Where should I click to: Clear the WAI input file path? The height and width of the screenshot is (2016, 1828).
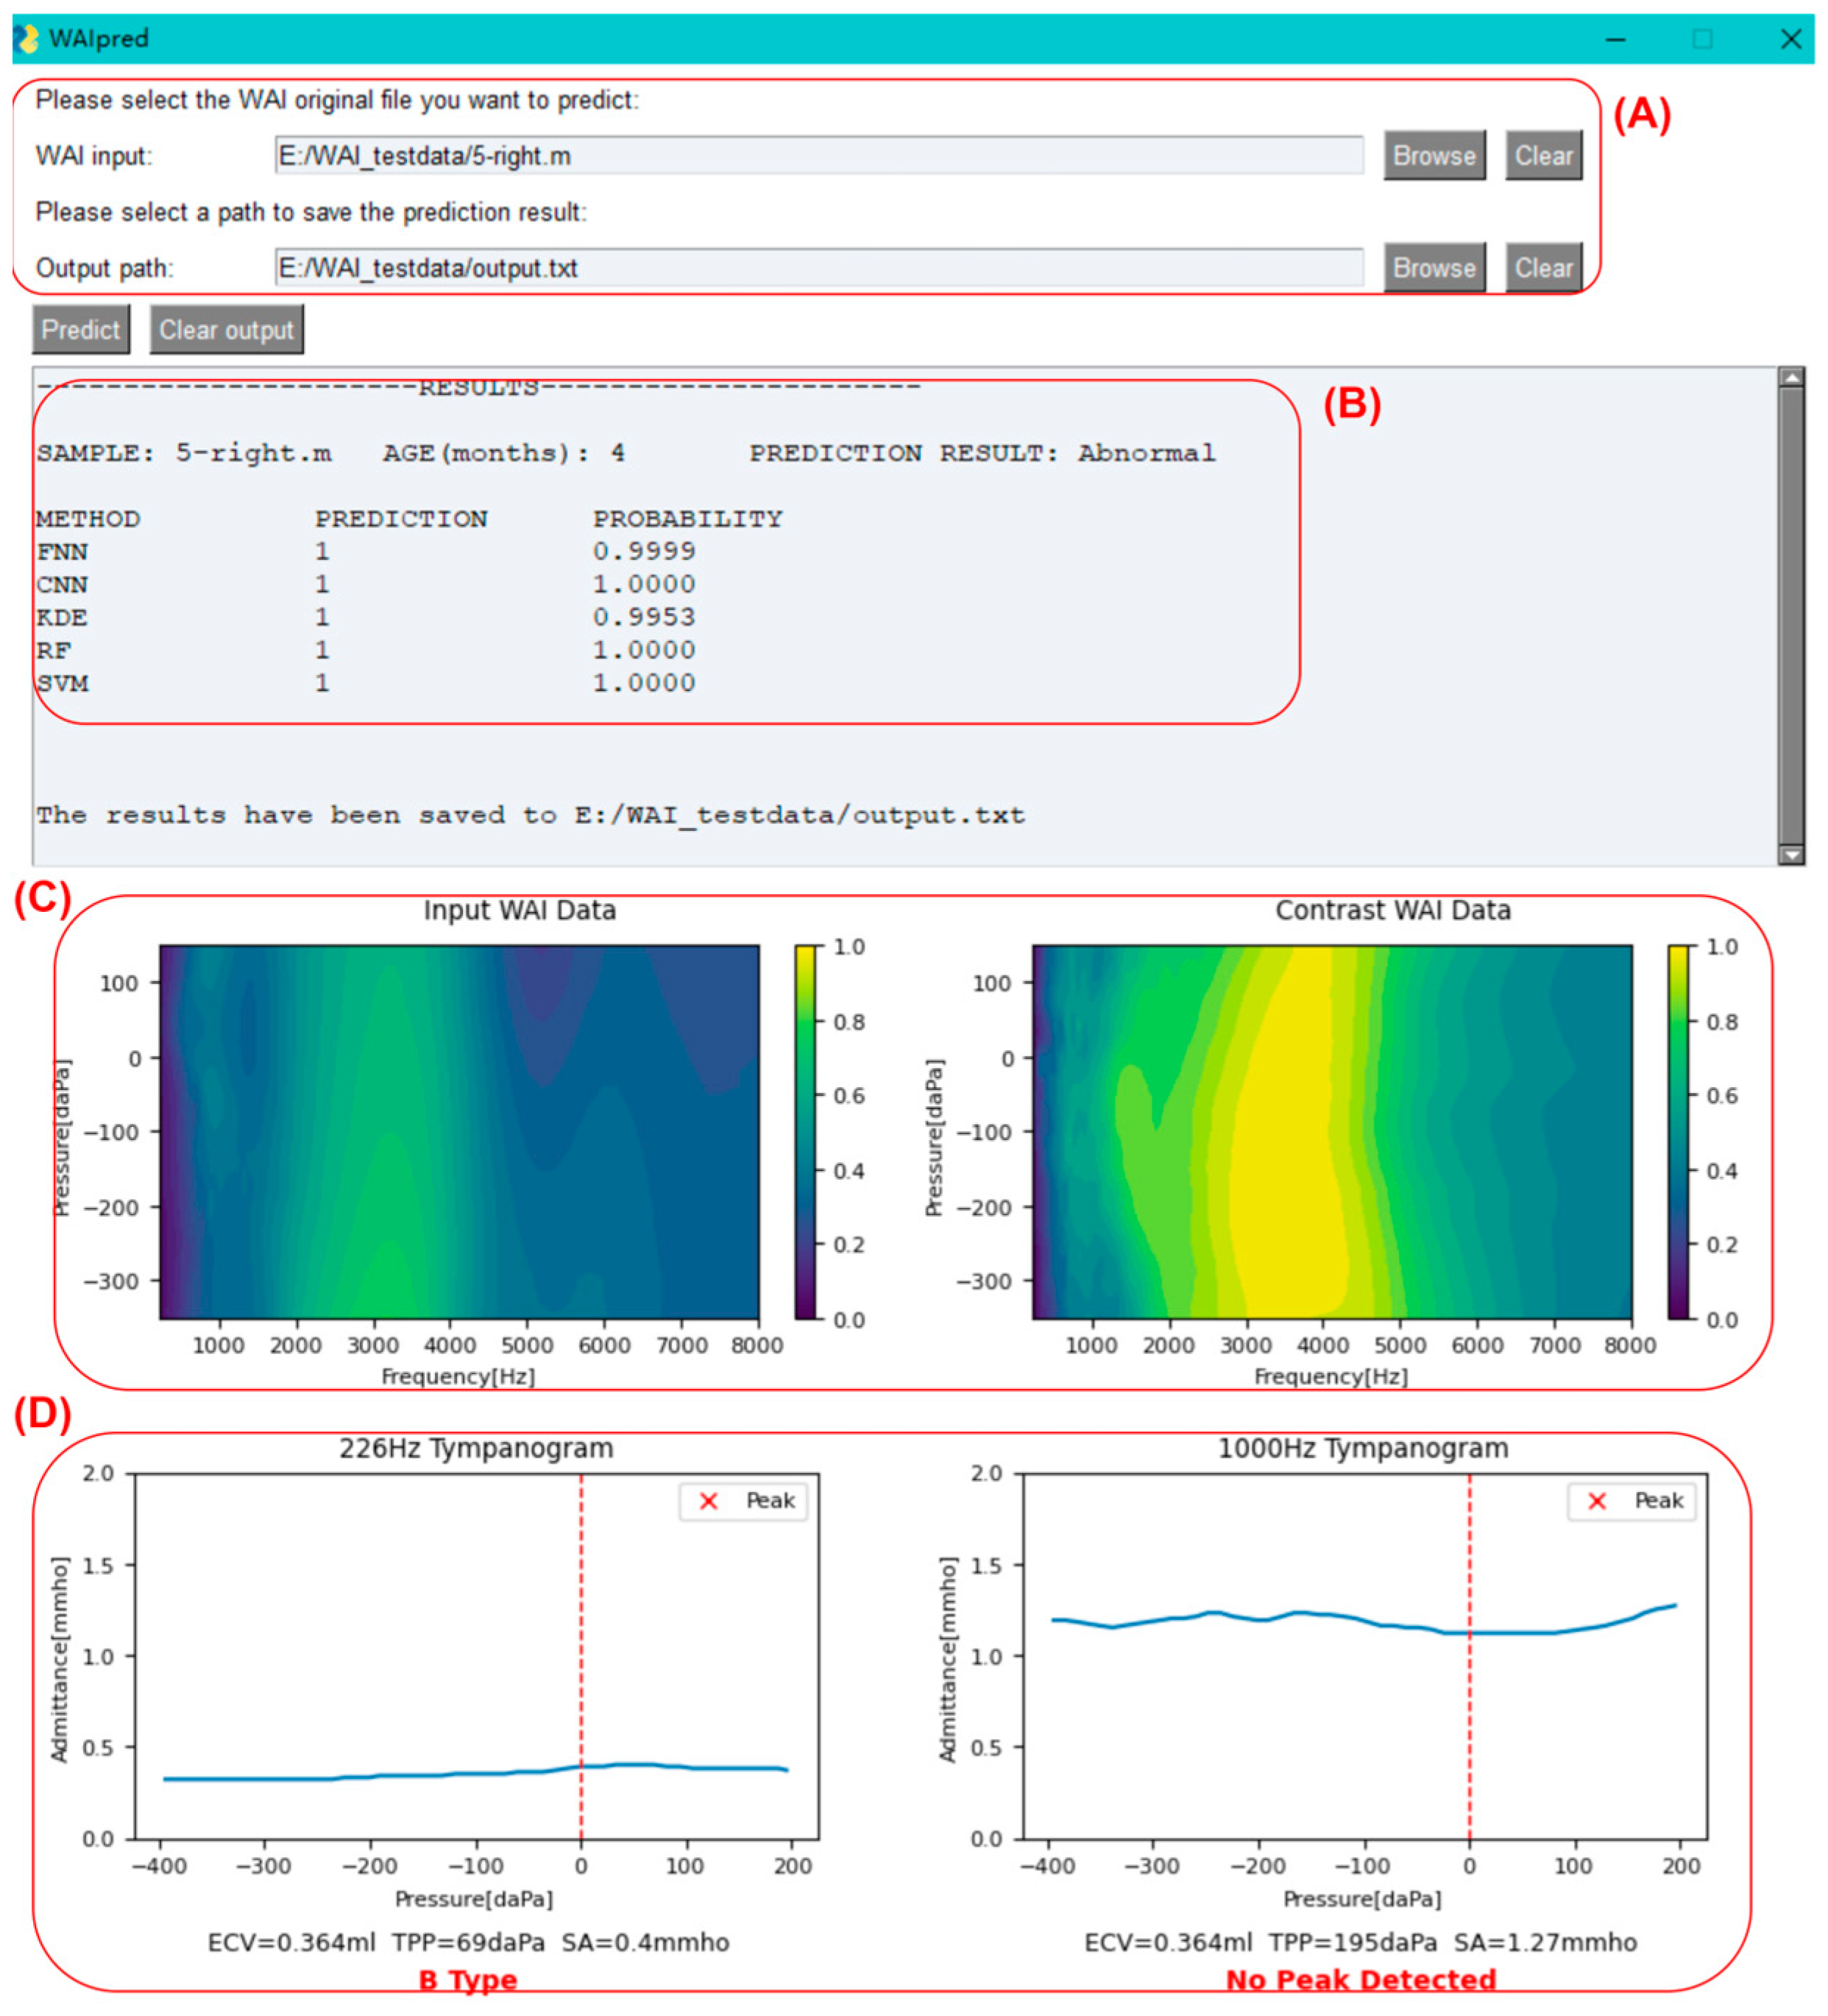point(1543,156)
